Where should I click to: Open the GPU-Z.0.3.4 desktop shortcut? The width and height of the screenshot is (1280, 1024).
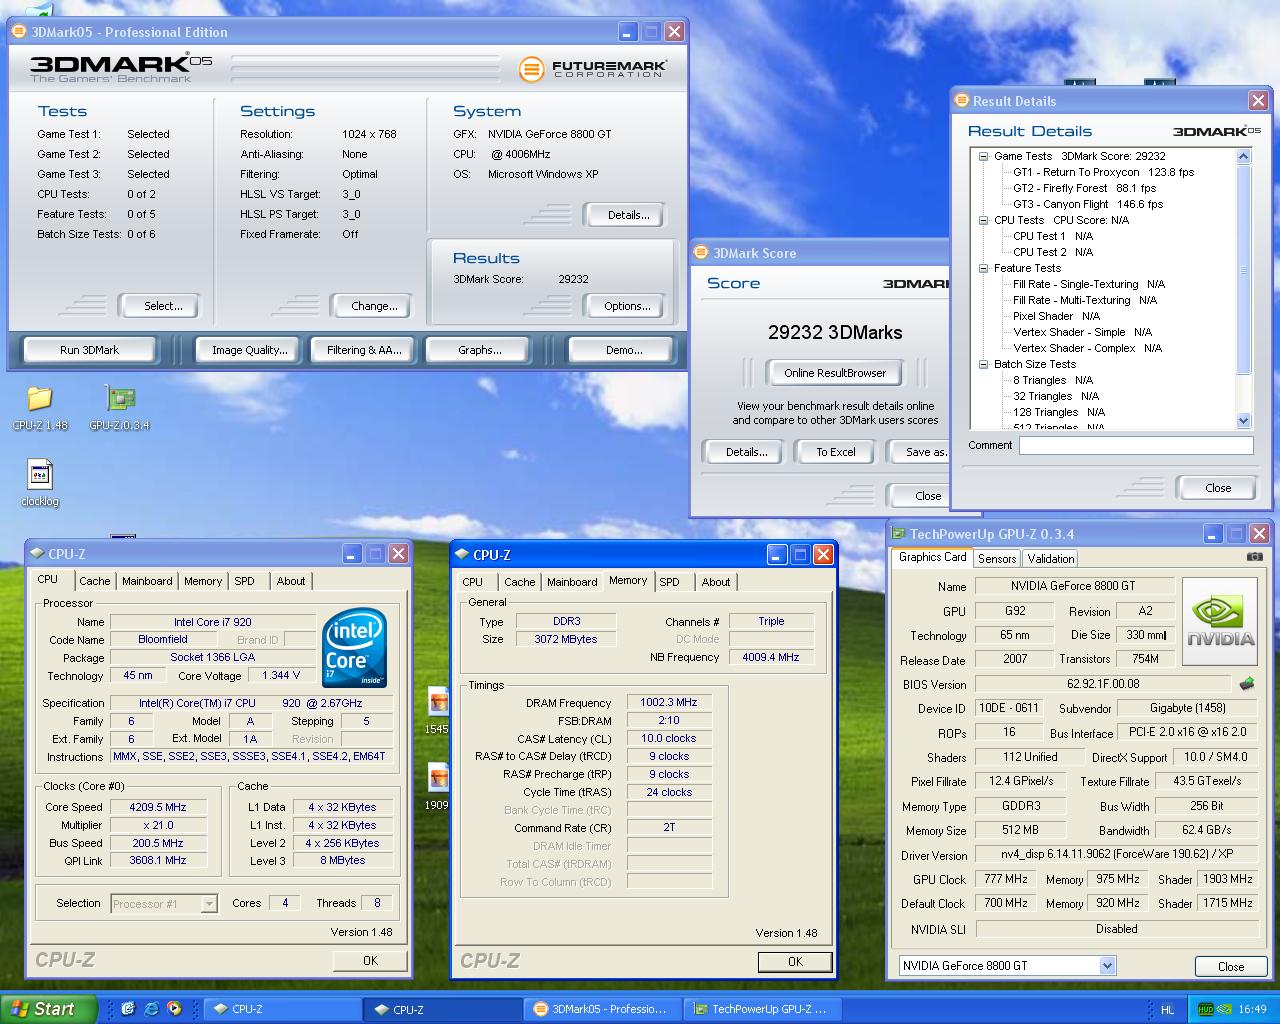click(120, 400)
